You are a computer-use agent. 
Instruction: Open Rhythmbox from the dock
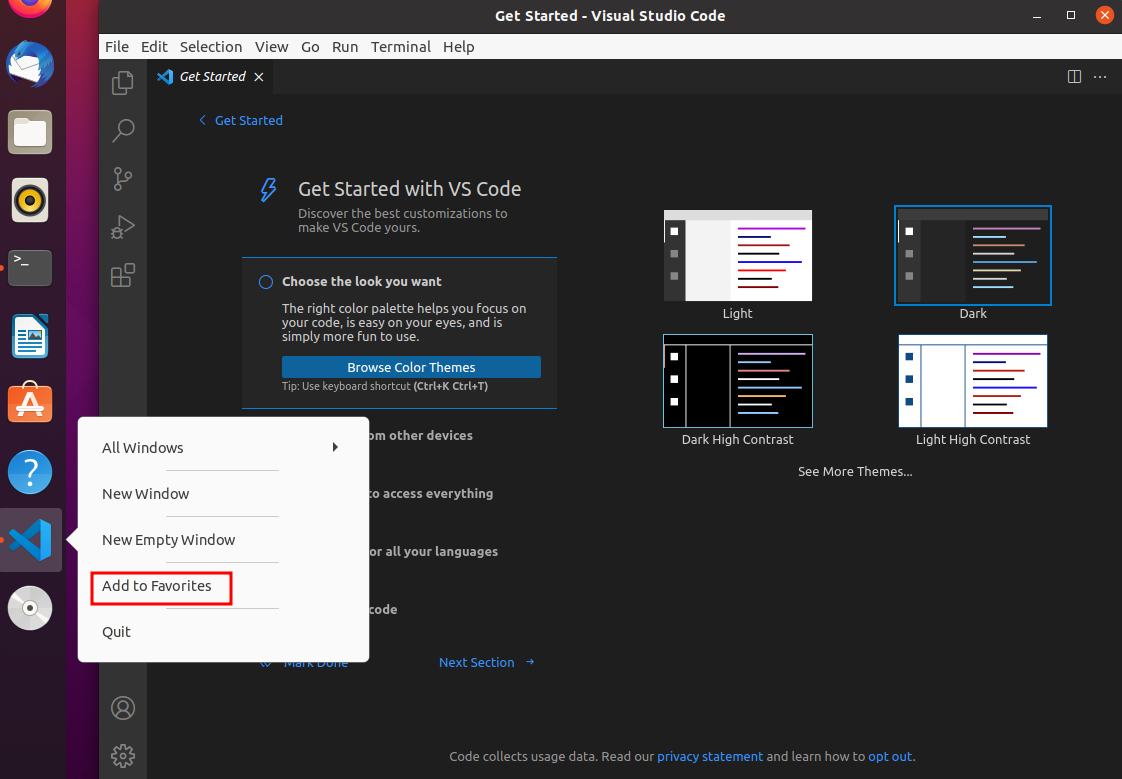point(30,200)
